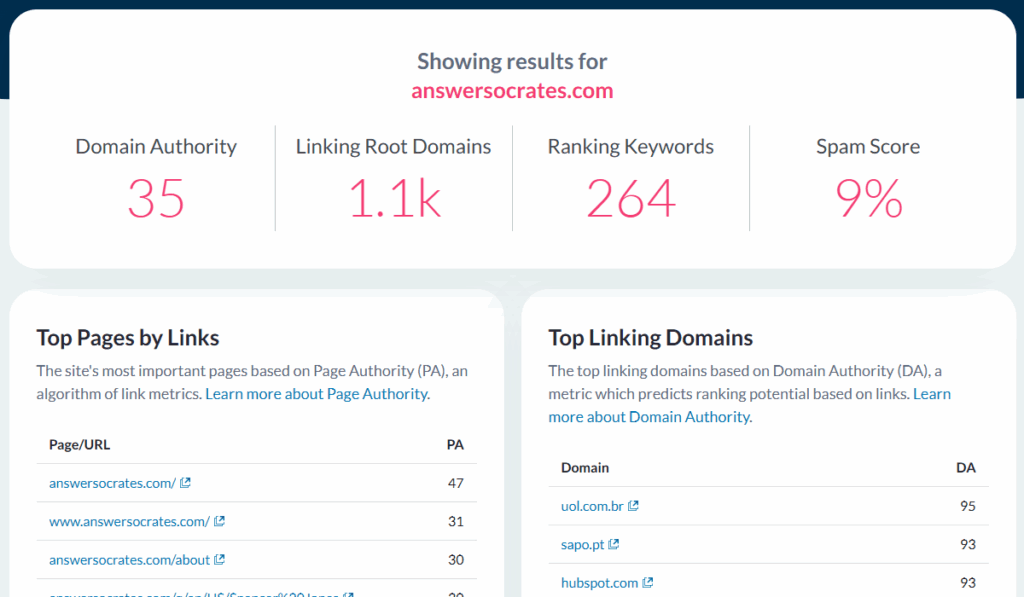Screen dimensions: 1024x597
Task: Open 'Learn more about Page Authority' link
Action: (x=317, y=394)
